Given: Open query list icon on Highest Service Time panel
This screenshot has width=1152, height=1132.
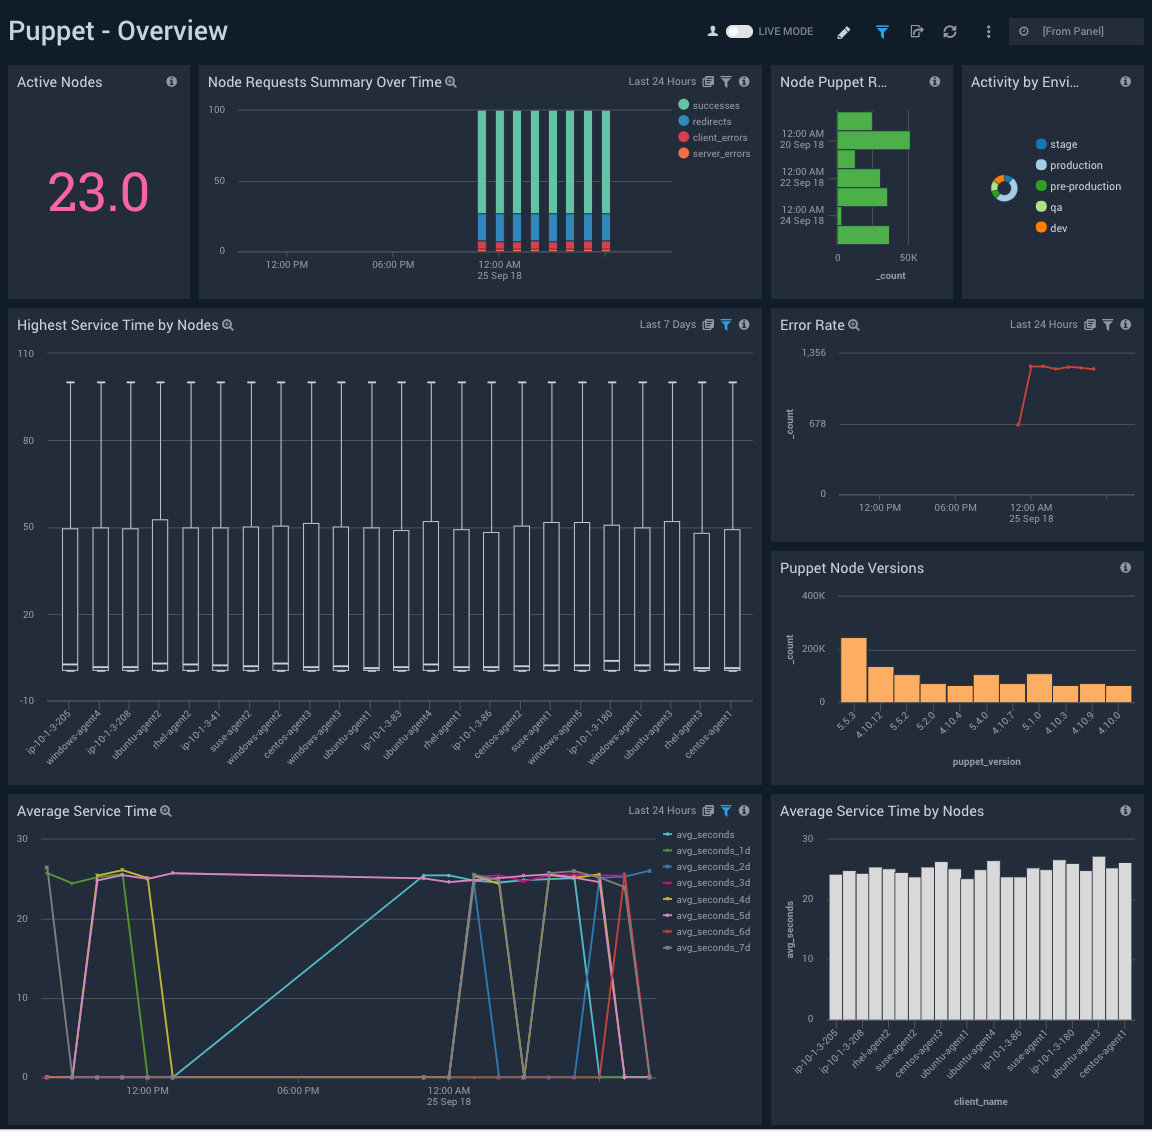Looking at the screenshot, I should 708,325.
